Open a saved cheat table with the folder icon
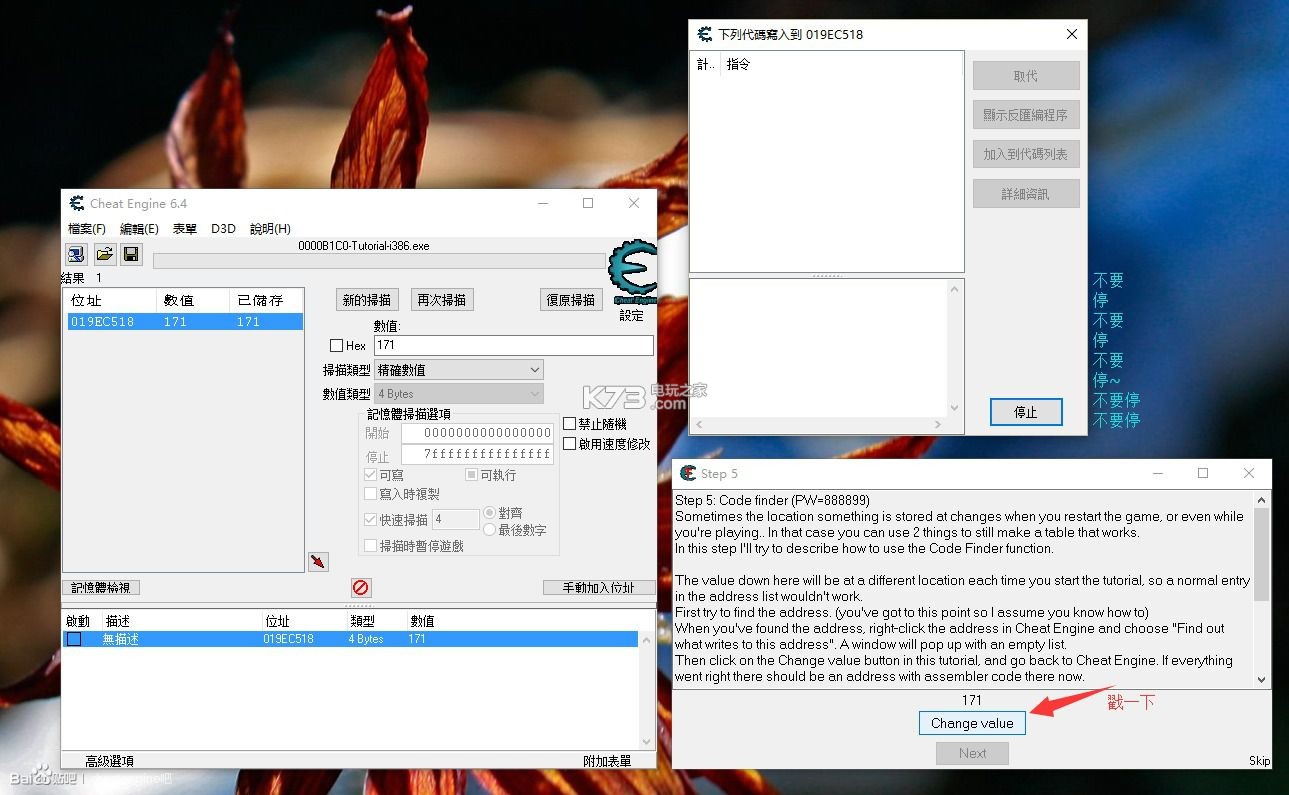1289x795 pixels. pos(104,254)
